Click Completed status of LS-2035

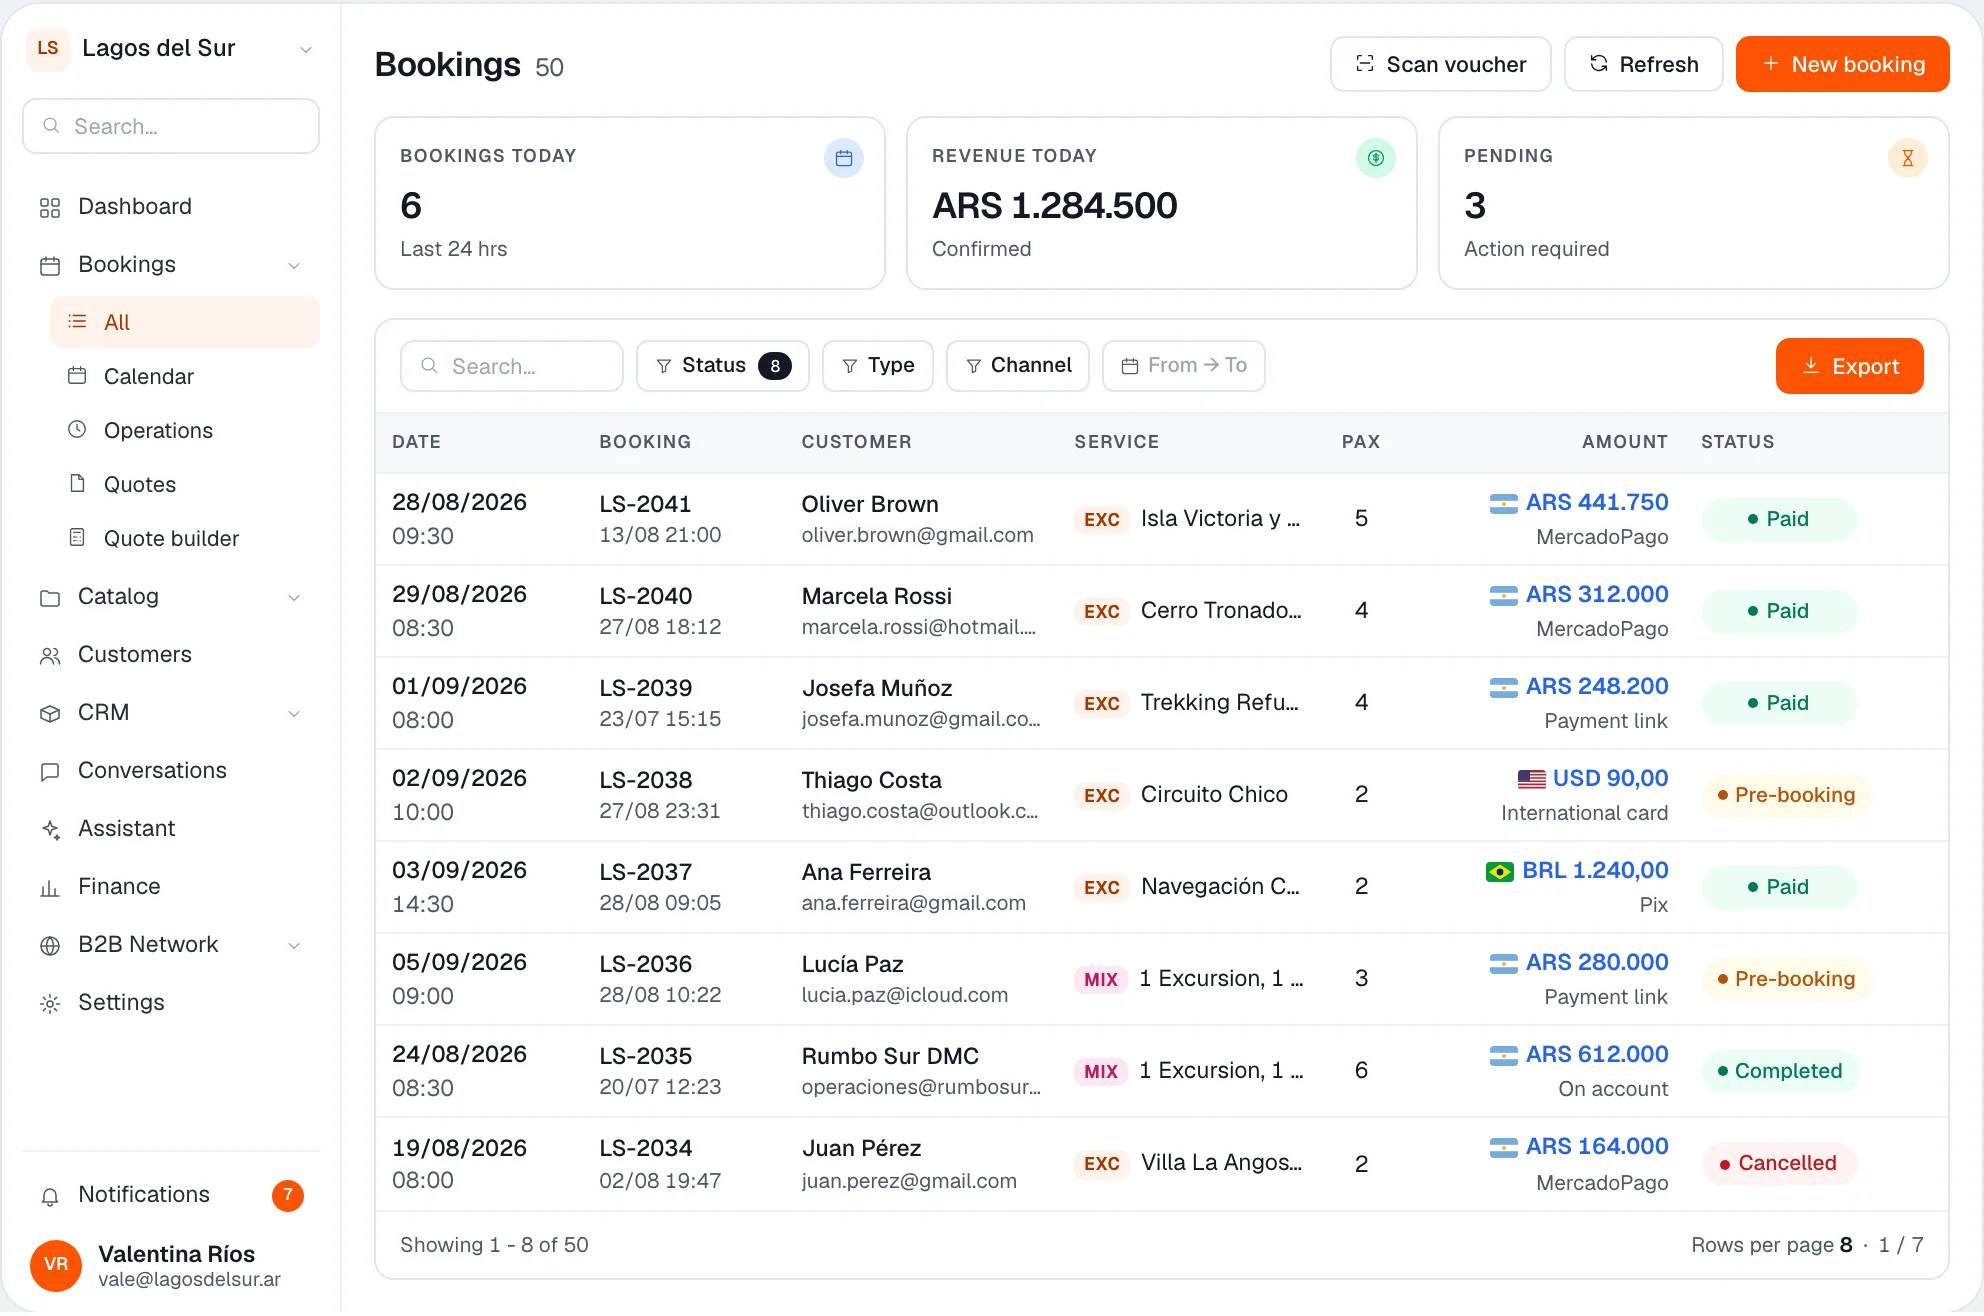tap(1780, 1071)
